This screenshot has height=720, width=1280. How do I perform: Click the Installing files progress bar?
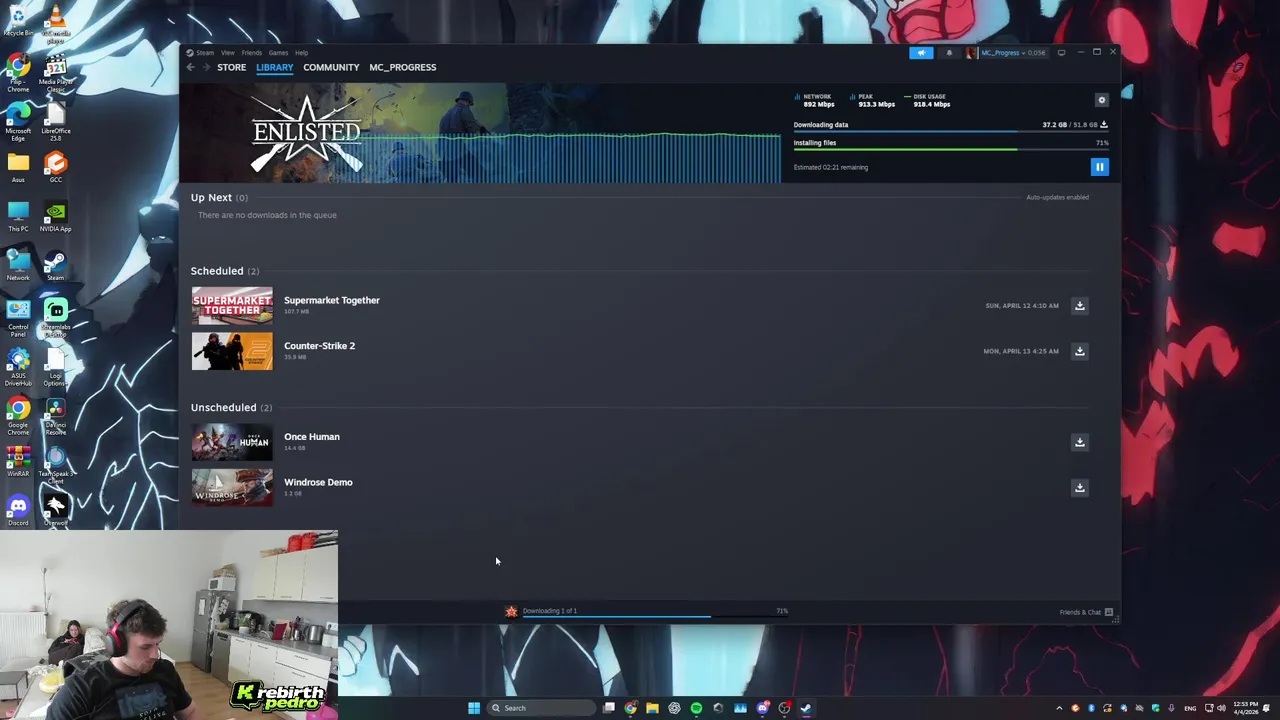(951, 150)
